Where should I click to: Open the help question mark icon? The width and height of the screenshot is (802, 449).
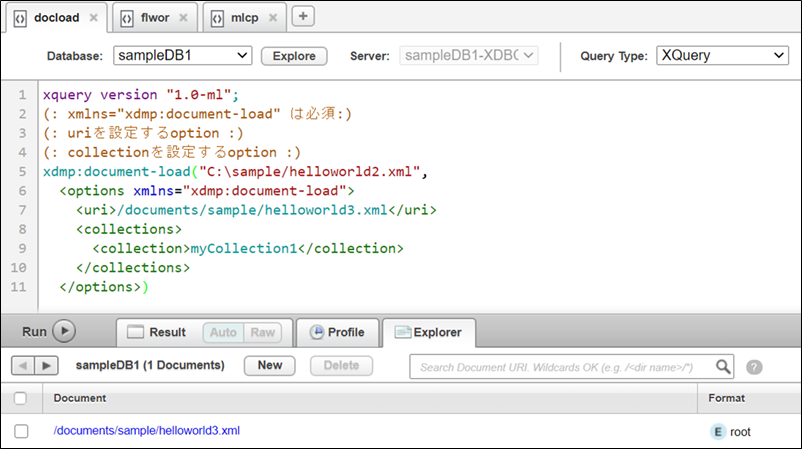coord(754,367)
